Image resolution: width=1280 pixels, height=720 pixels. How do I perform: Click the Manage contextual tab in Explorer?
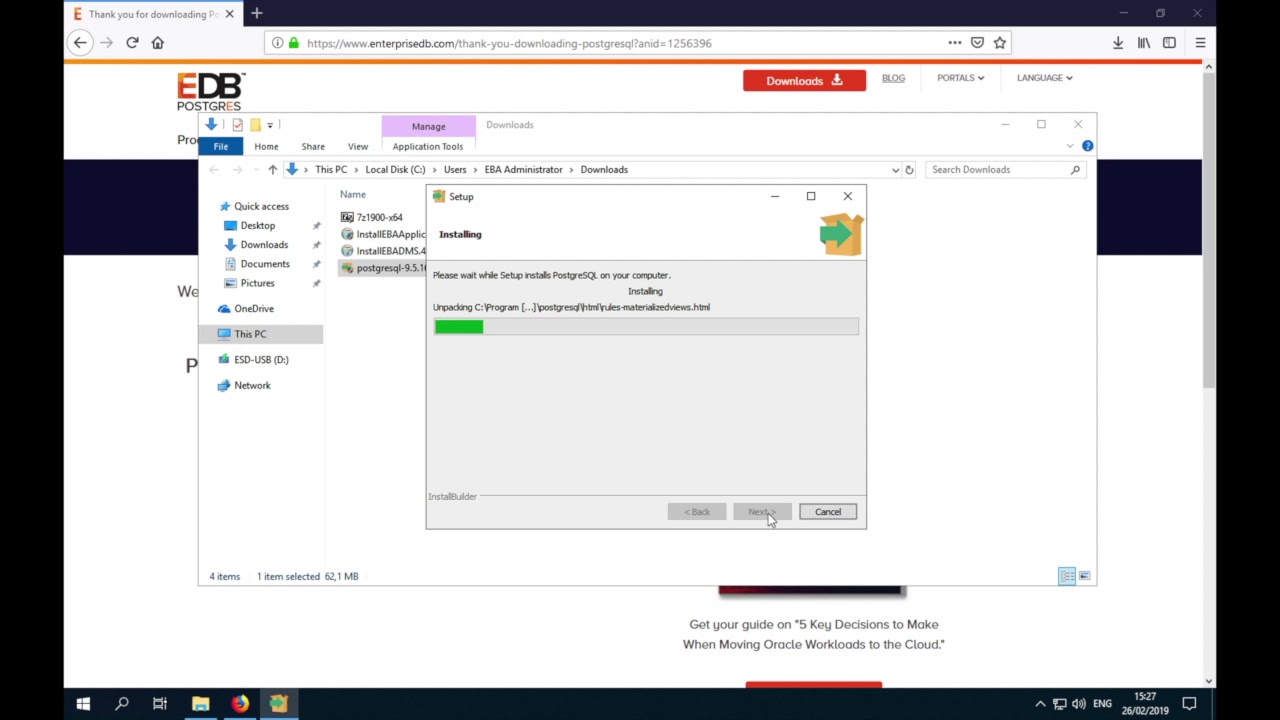(428, 126)
